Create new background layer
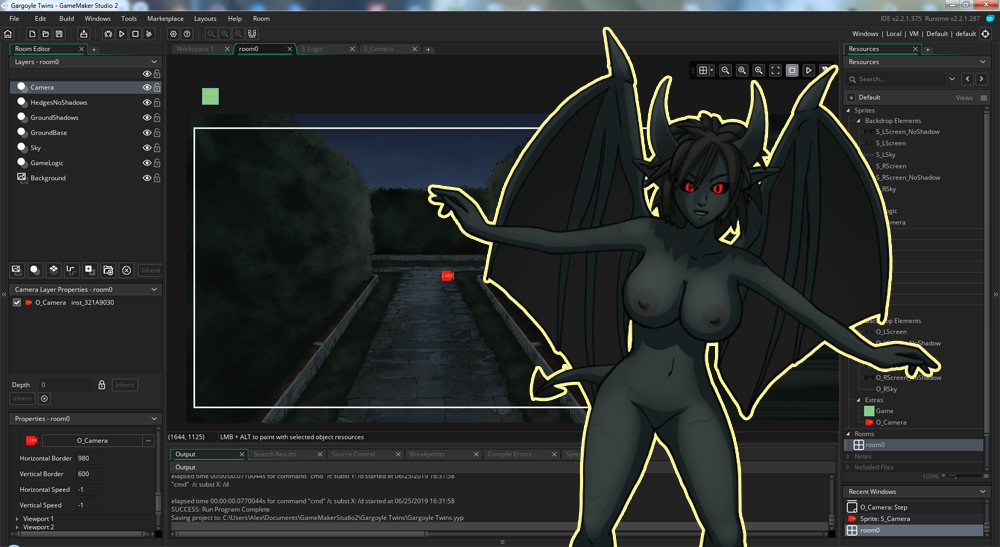The height and width of the screenshot is (547, 1000). click(x=17, y=270)
